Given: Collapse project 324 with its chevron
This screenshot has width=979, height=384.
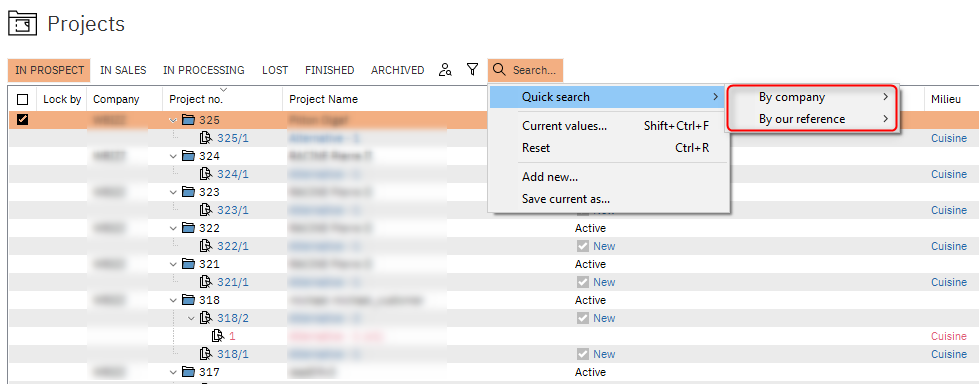Looking at the screenshot, I should point(173,156).
